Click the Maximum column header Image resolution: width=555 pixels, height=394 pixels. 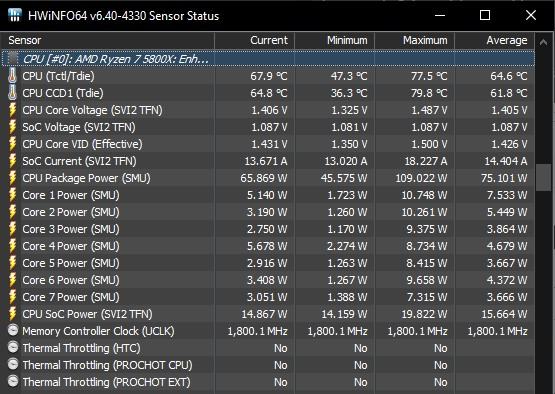(414, 40)
